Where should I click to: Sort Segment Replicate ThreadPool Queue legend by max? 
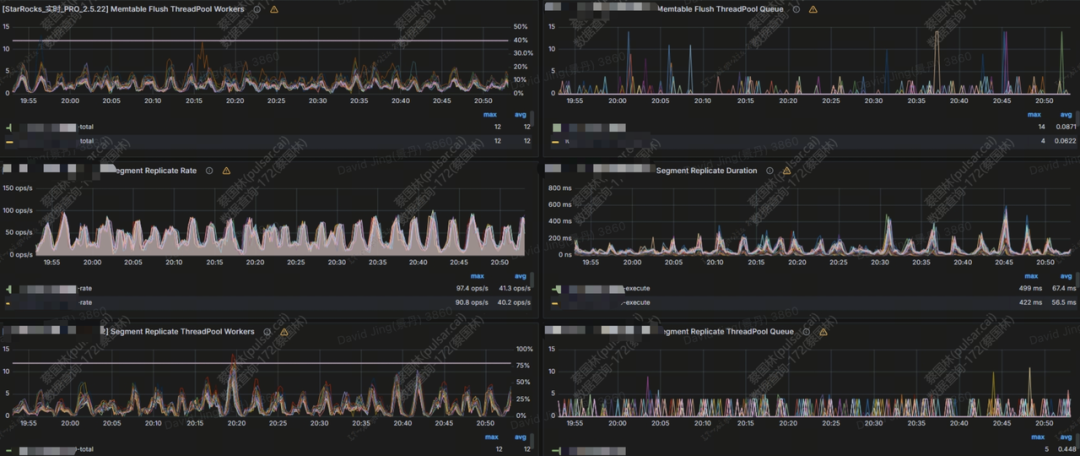coord(1035,437)
